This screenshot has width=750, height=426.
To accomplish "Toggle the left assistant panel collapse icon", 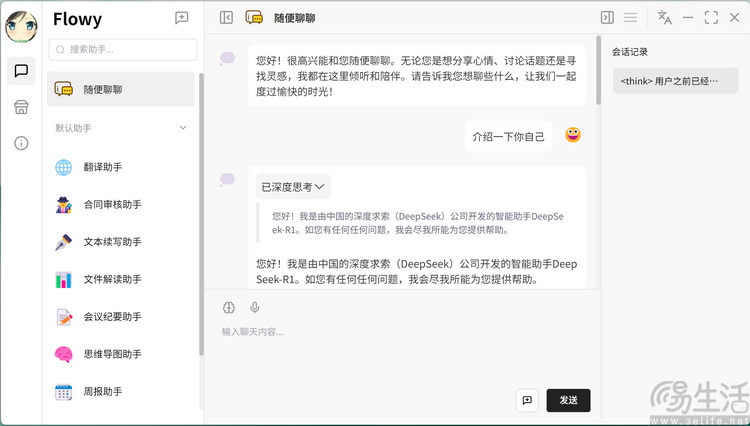I will pos(226,17).
